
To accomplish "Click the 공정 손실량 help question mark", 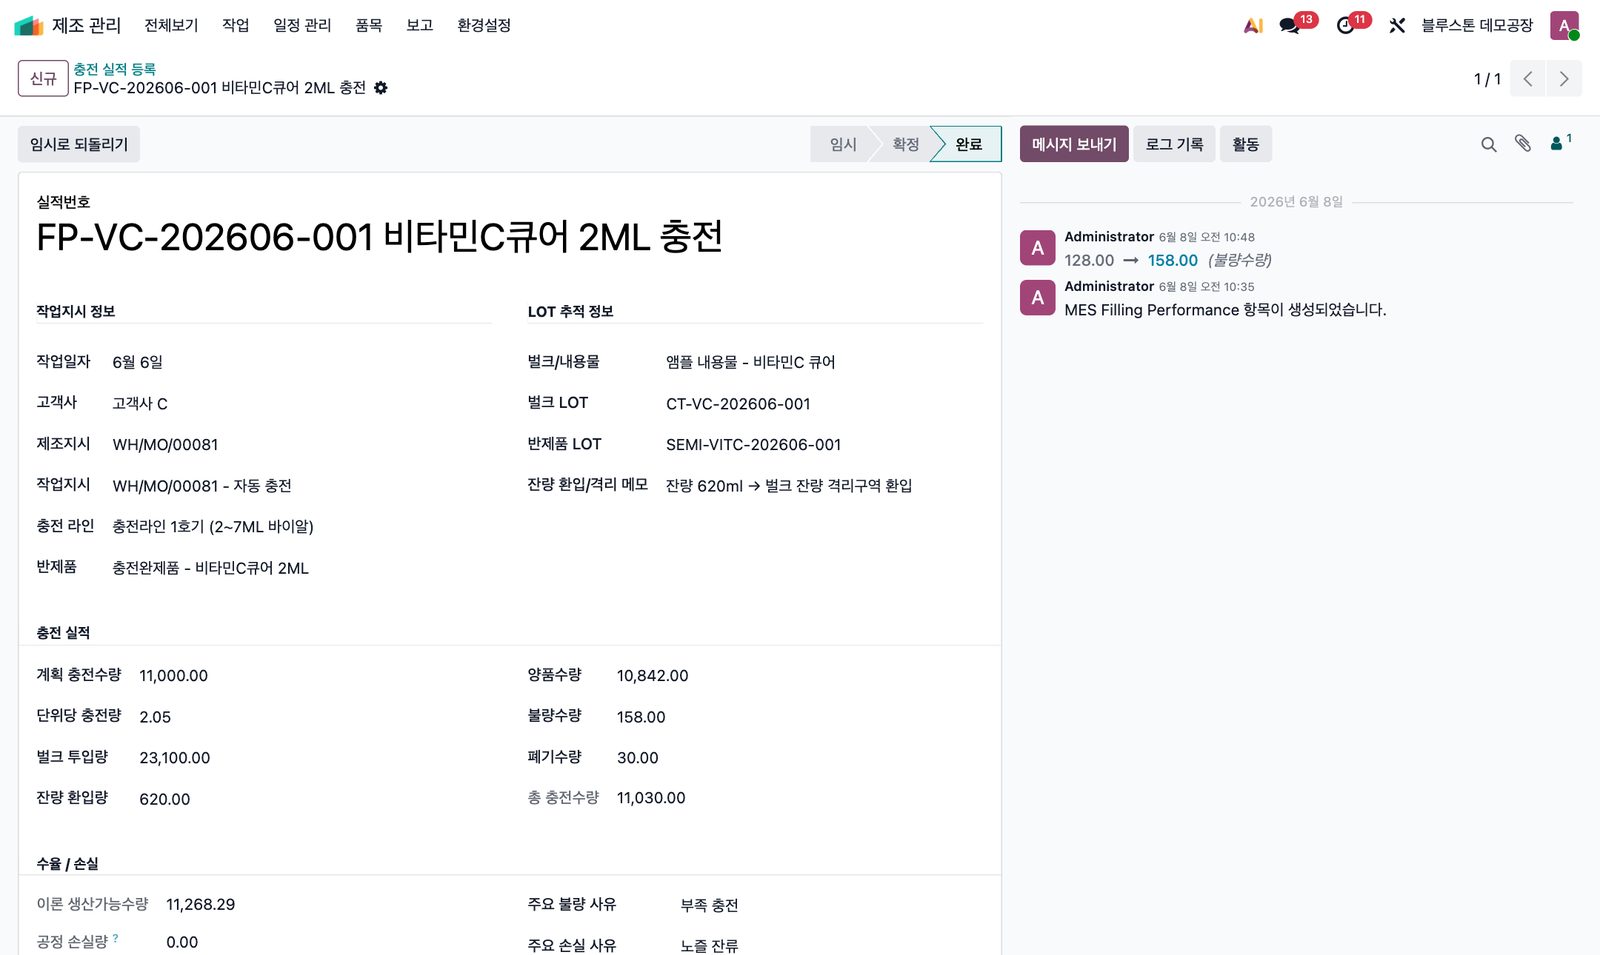I will [116, 938].
